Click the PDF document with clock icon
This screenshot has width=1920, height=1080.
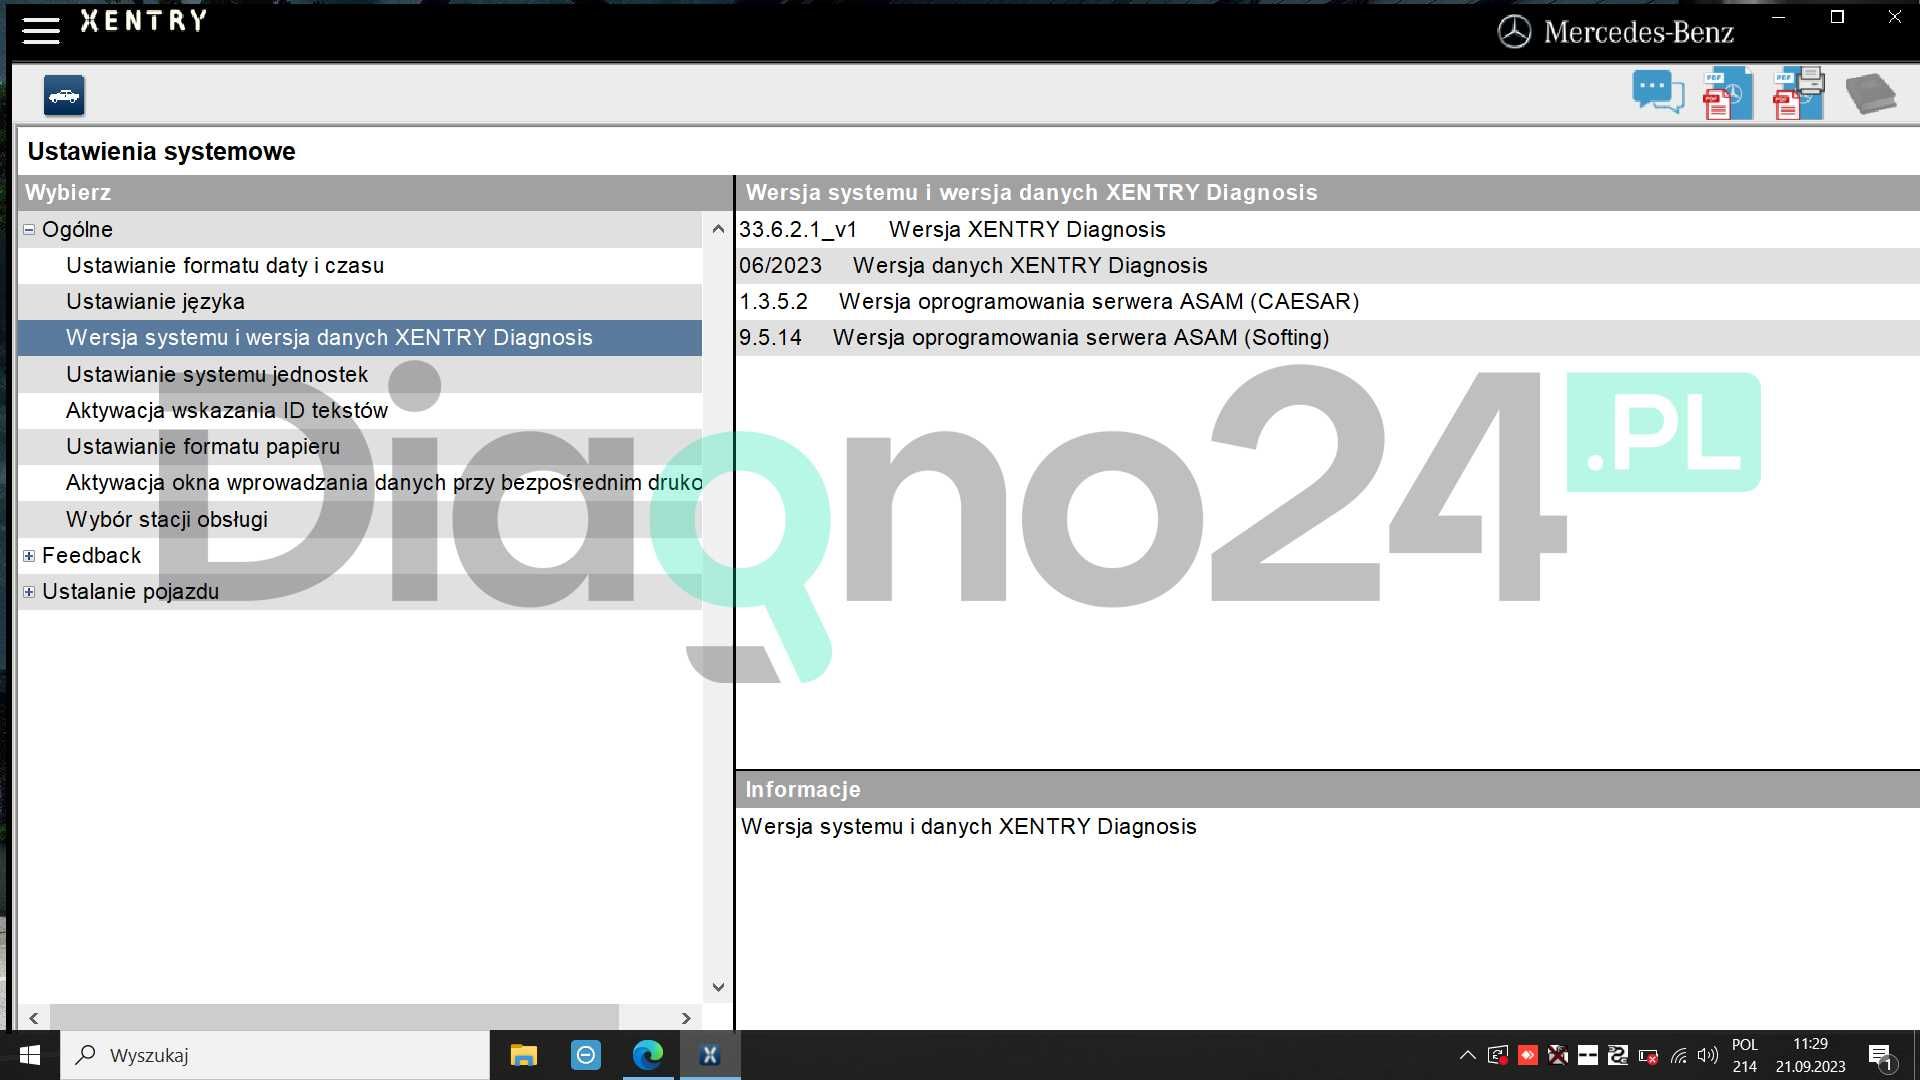pos(1728,94)
